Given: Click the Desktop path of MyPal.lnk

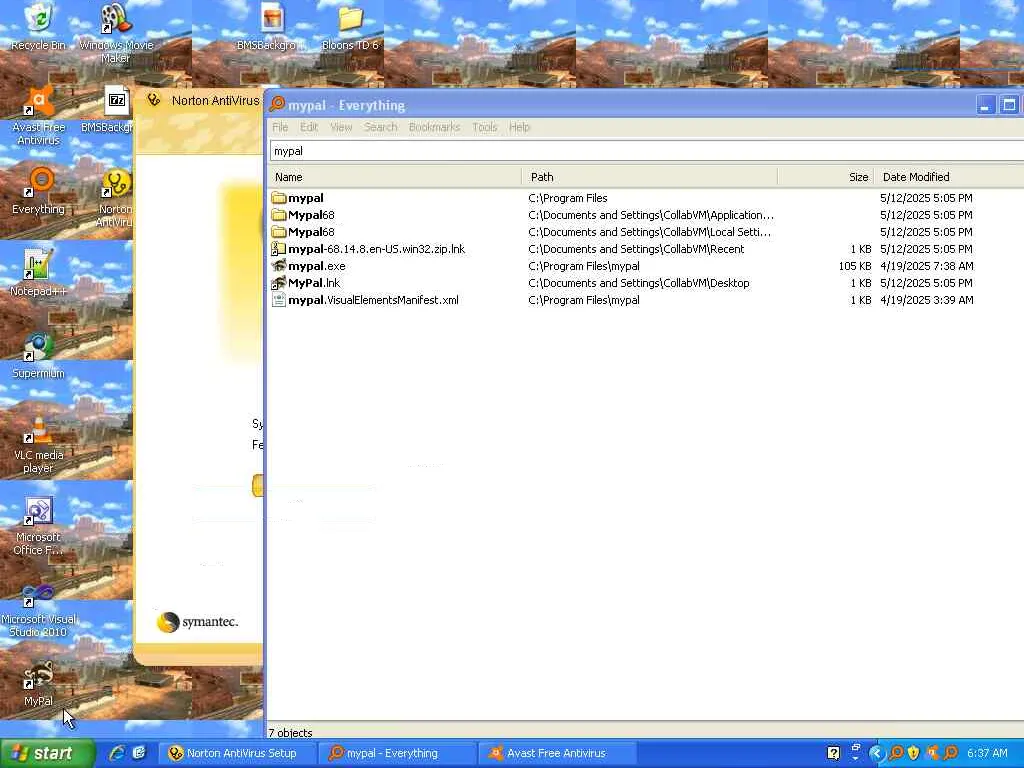Looking at the screenshot, I should (x=639, y=283).
